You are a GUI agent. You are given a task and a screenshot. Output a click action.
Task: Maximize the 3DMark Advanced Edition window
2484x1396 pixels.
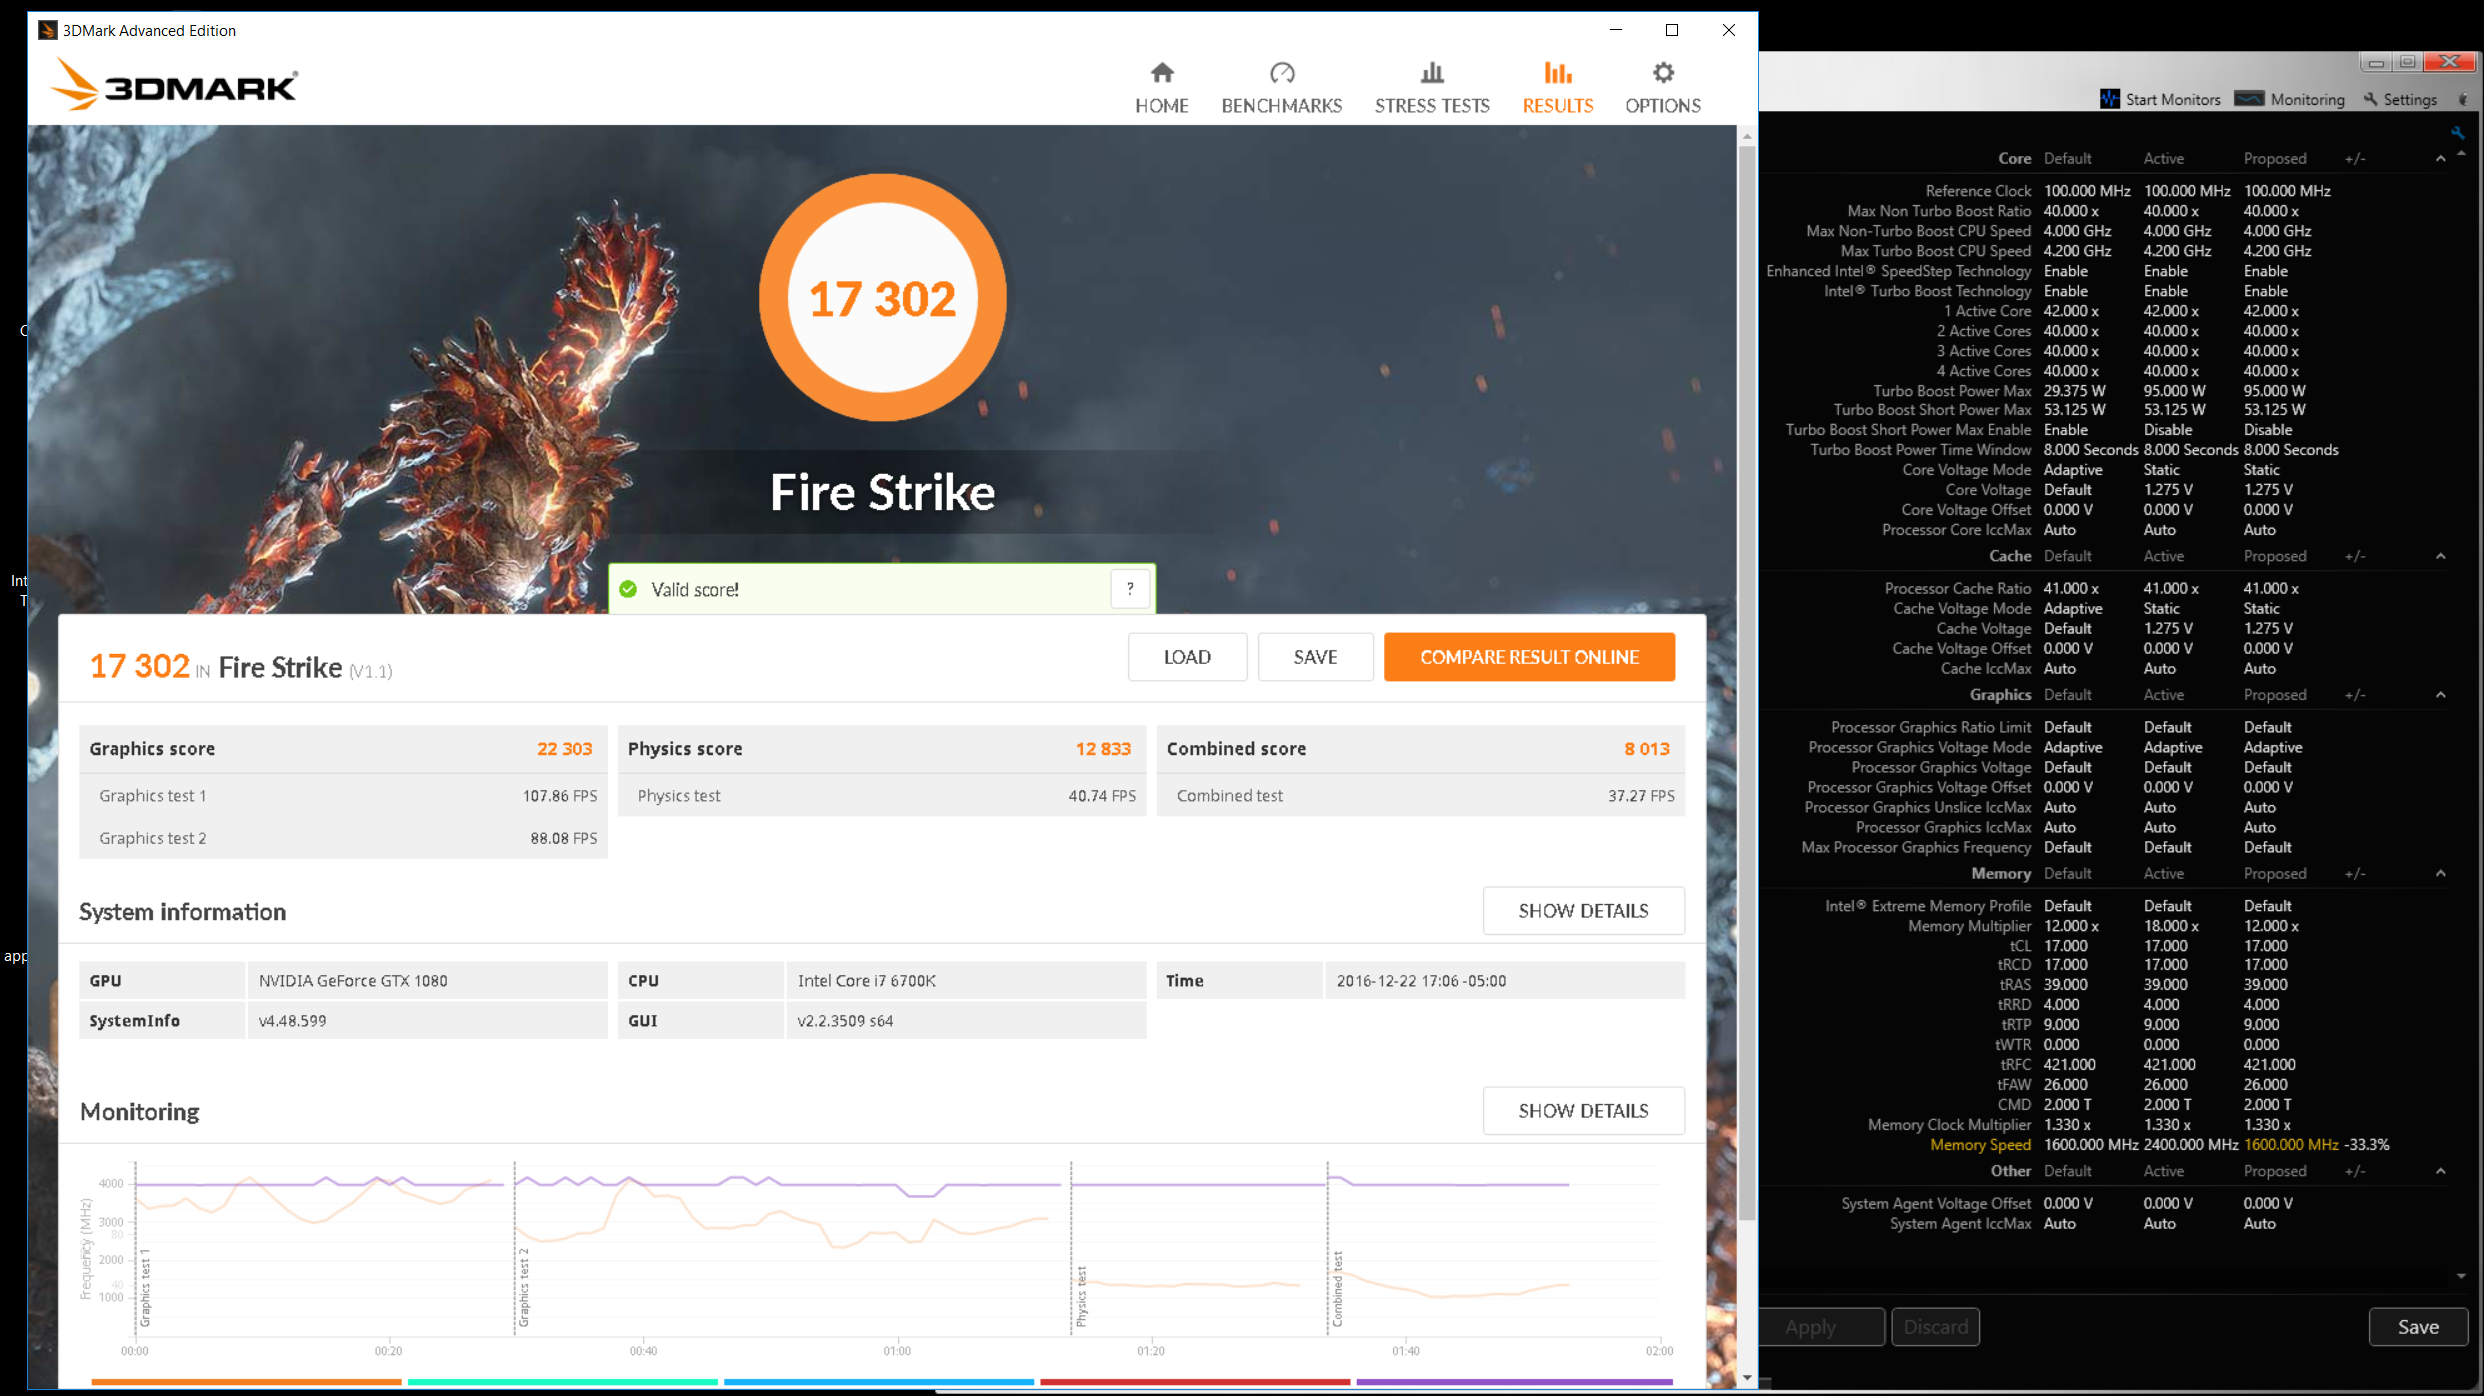click(x=1671, y=30)
